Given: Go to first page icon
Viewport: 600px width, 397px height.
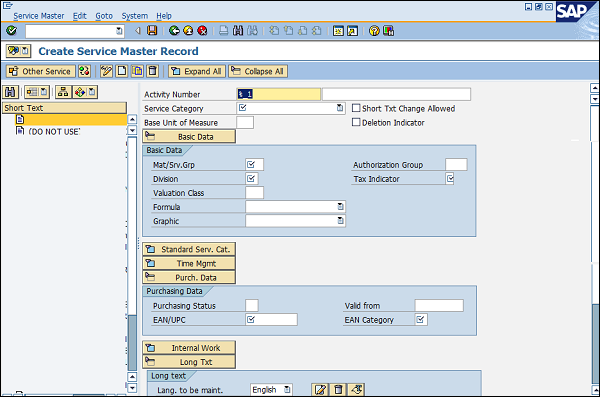Looking at the screenshot, I should tap(274, 31).
